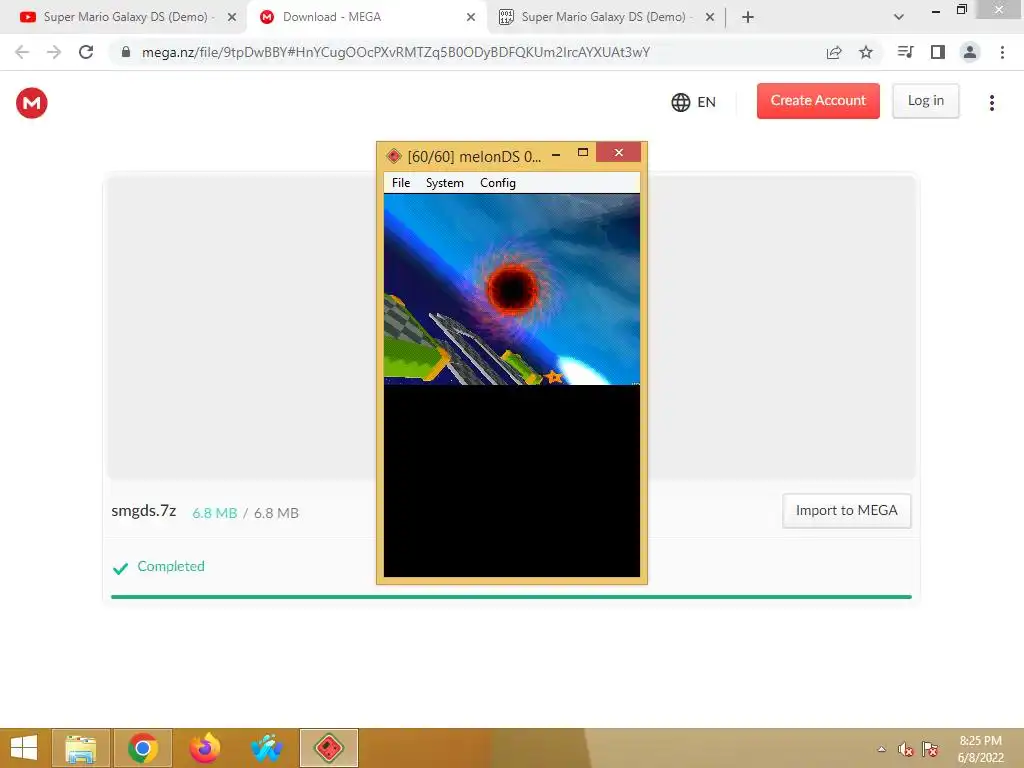This screenshot has height=768, width=1024.
Task: Click the melonDS bottom touch screen
Action: pos(511,481)
